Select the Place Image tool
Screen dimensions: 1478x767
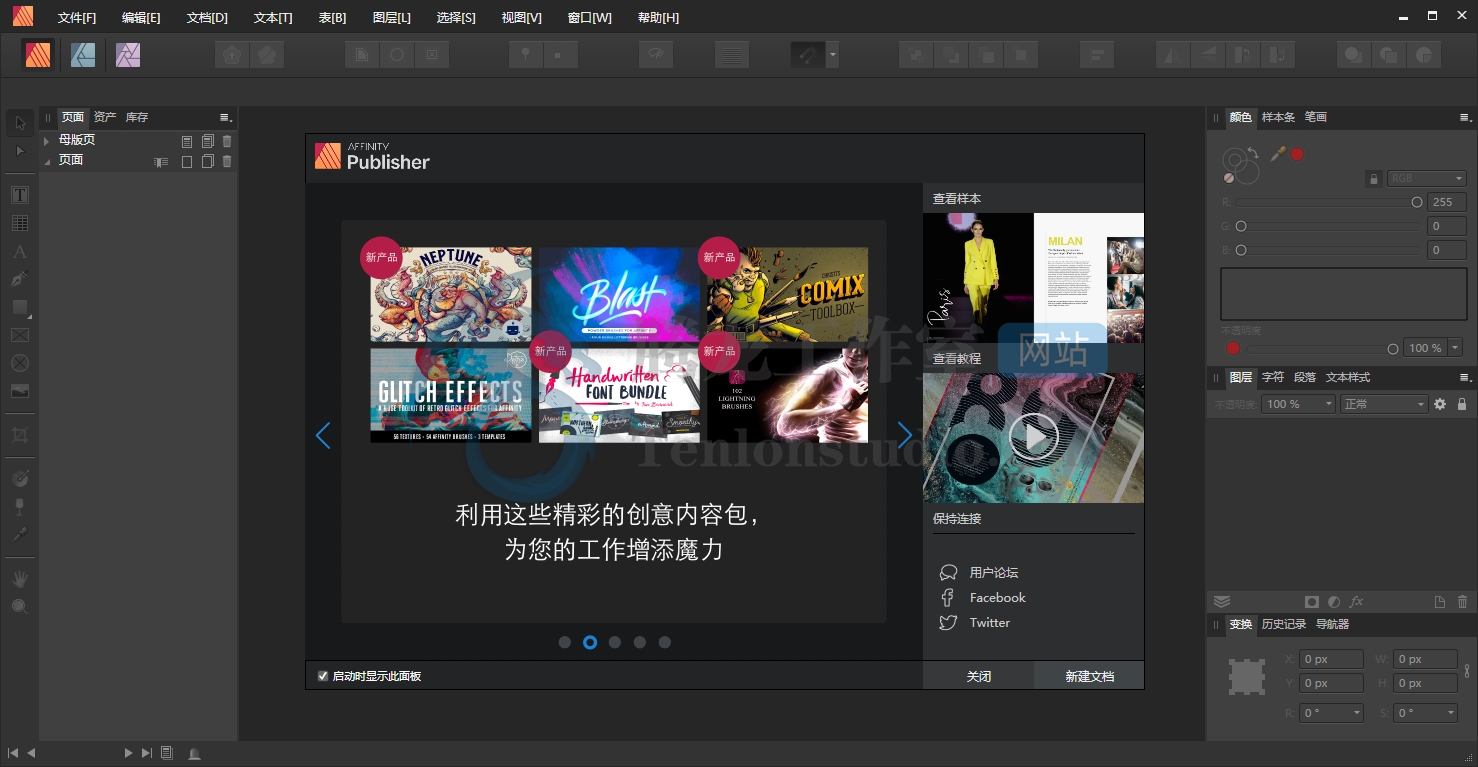20,391
